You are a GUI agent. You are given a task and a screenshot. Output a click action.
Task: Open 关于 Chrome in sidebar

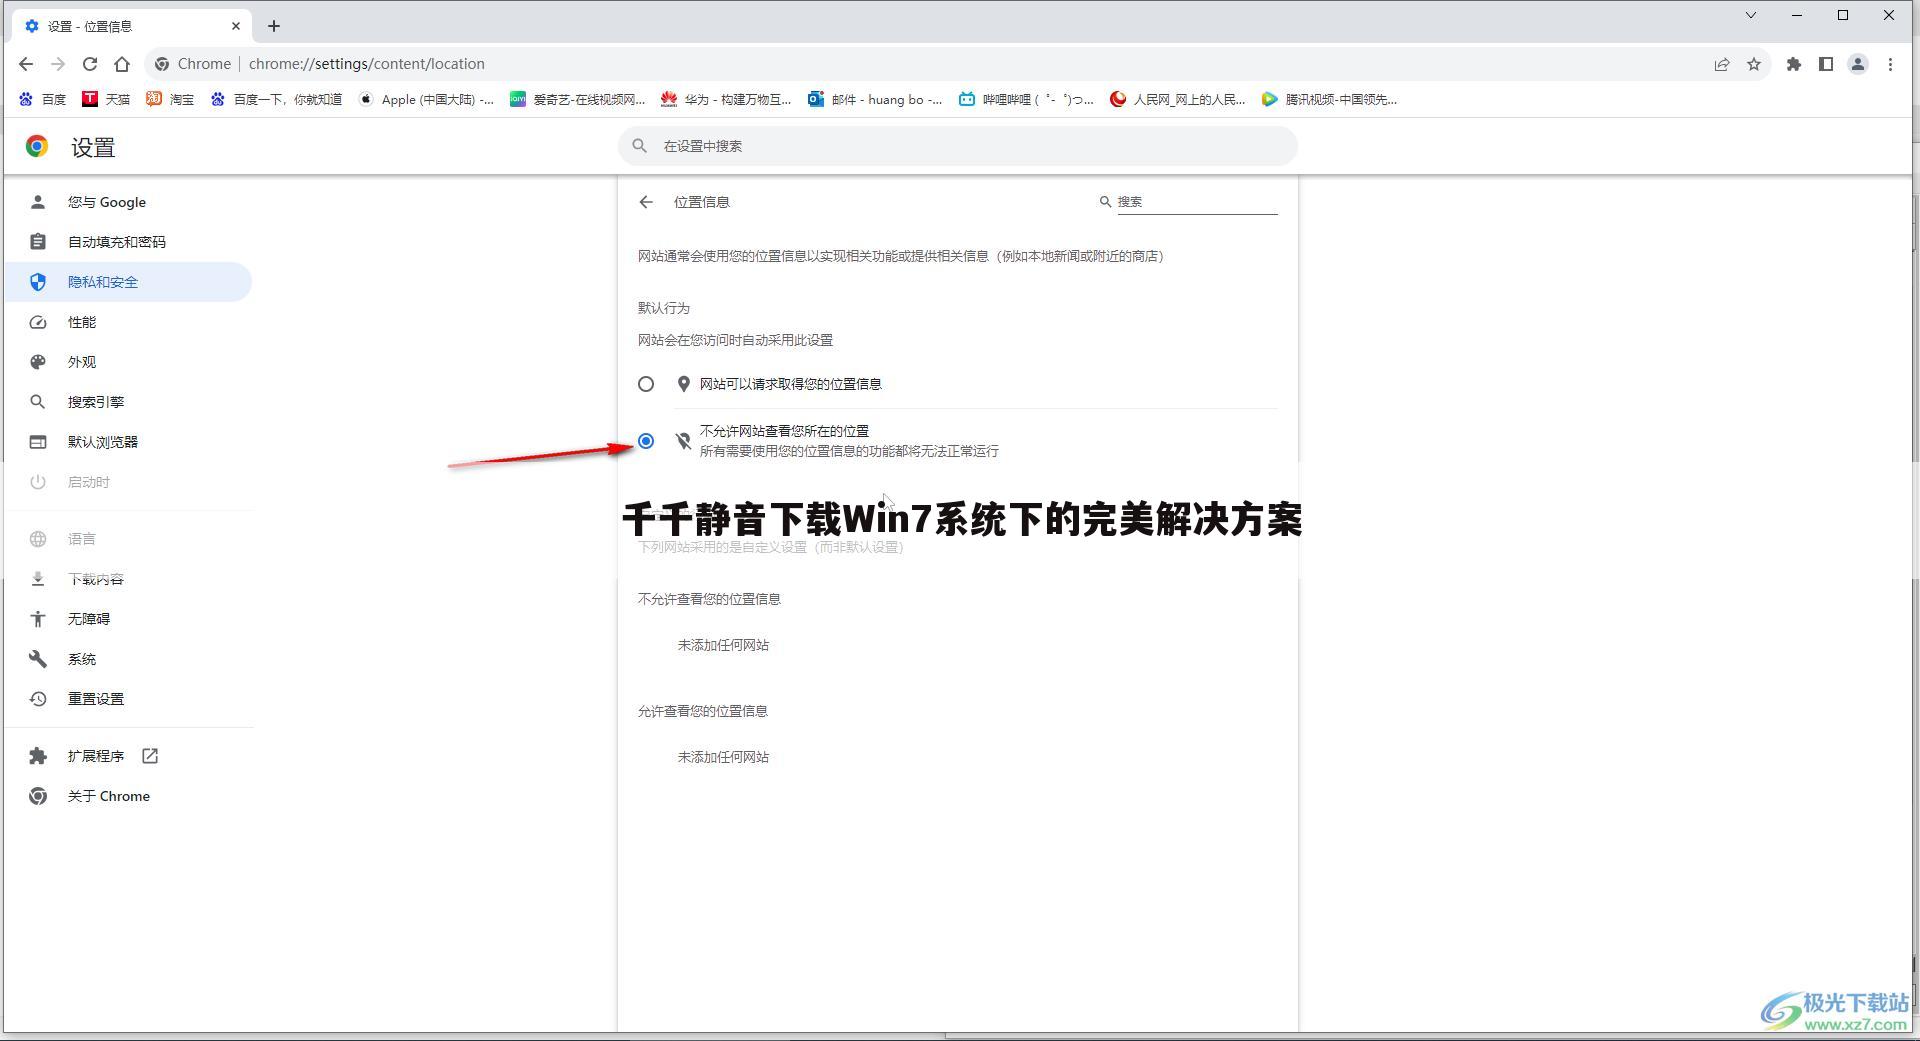(x=128, y=796)
